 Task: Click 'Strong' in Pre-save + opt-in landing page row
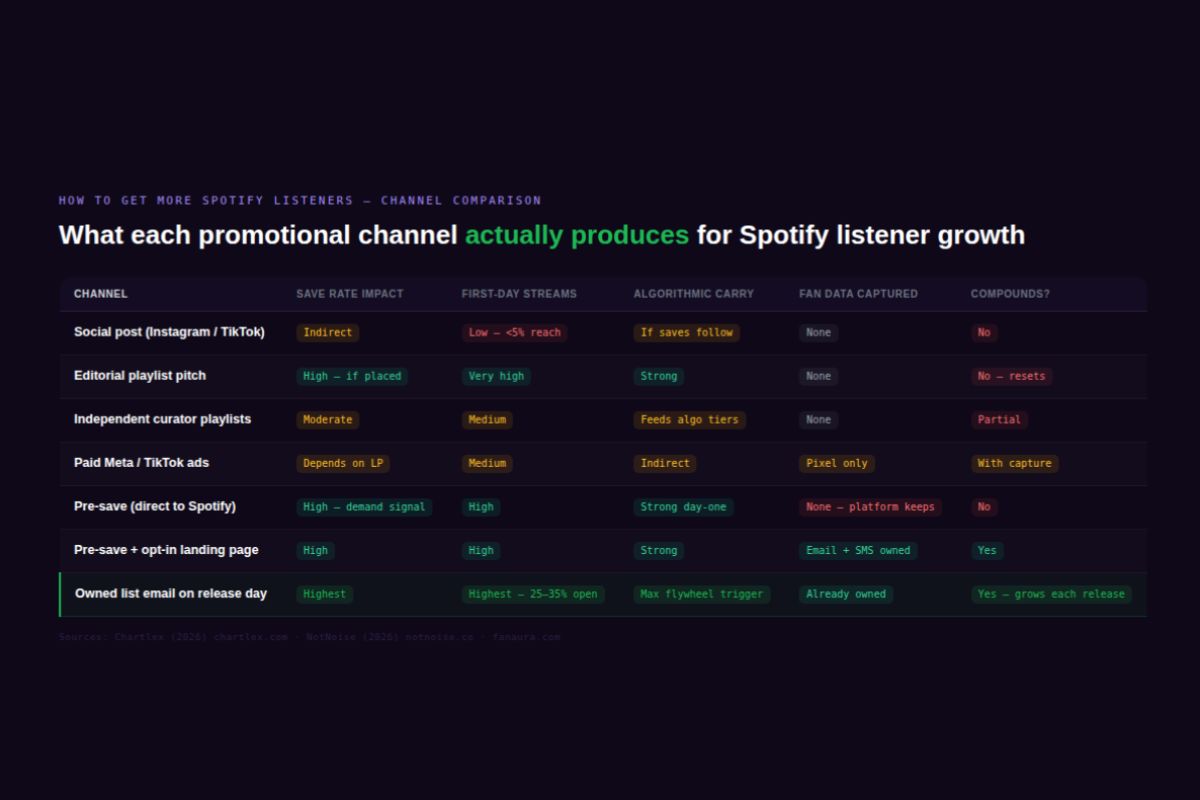pyautogui.click(x=659, y=551)
